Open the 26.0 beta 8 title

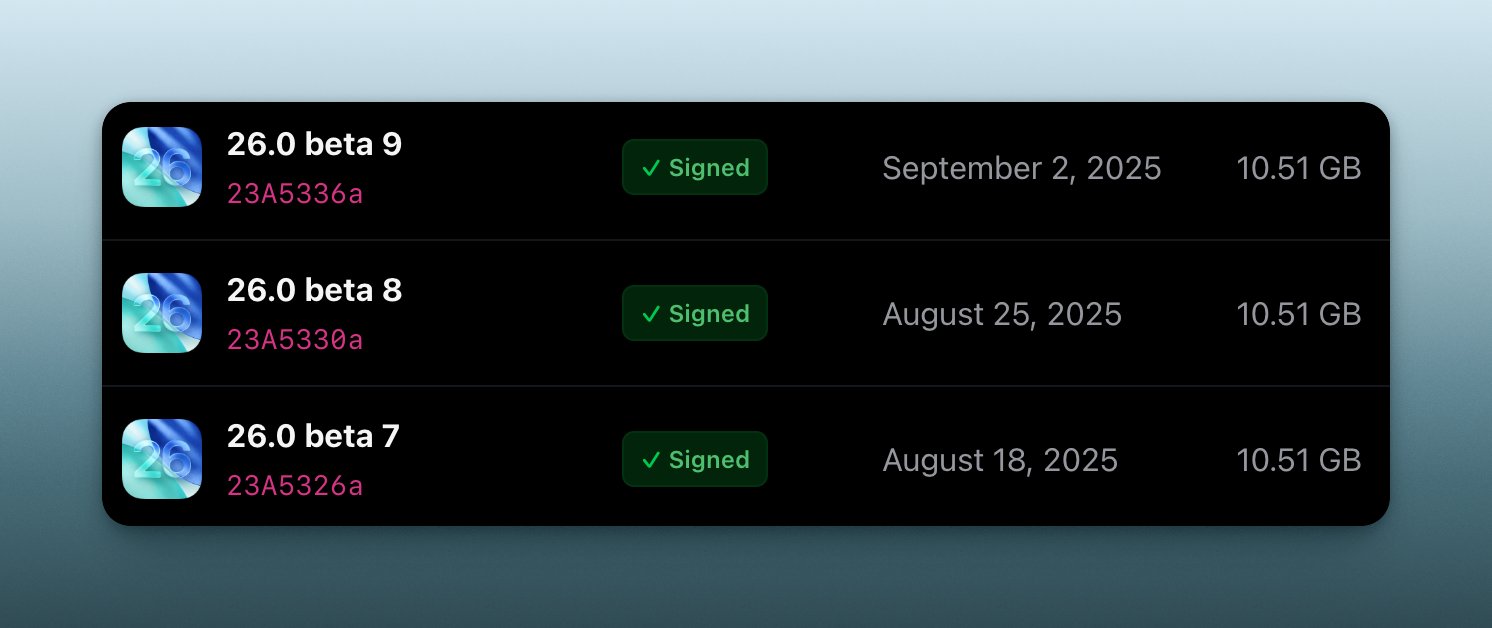[314, 291]
